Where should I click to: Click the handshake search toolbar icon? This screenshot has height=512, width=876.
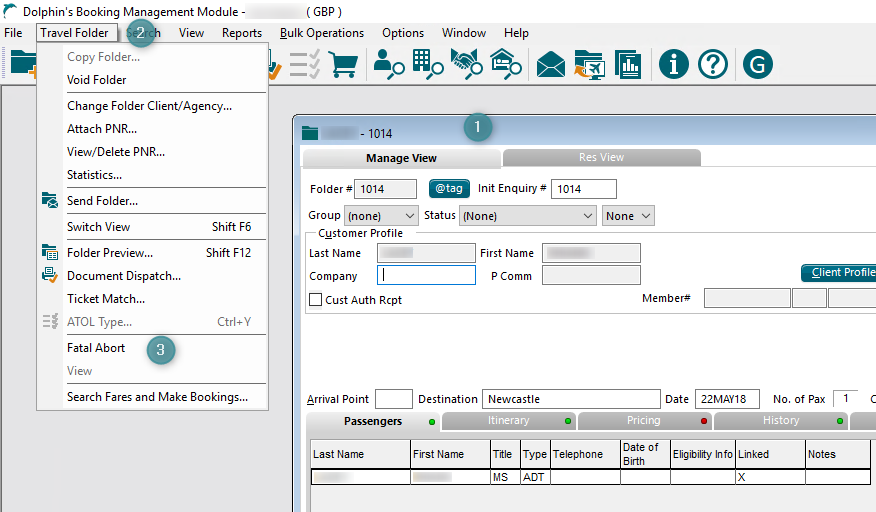coord(467,64)
